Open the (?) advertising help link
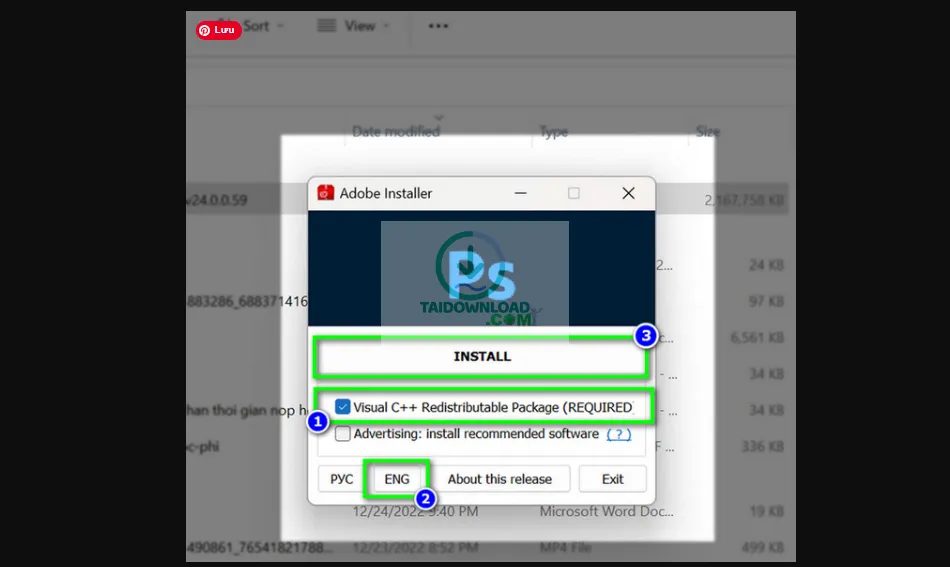The width and height of the screenshot is (950, 567). (x=619, y=434)
